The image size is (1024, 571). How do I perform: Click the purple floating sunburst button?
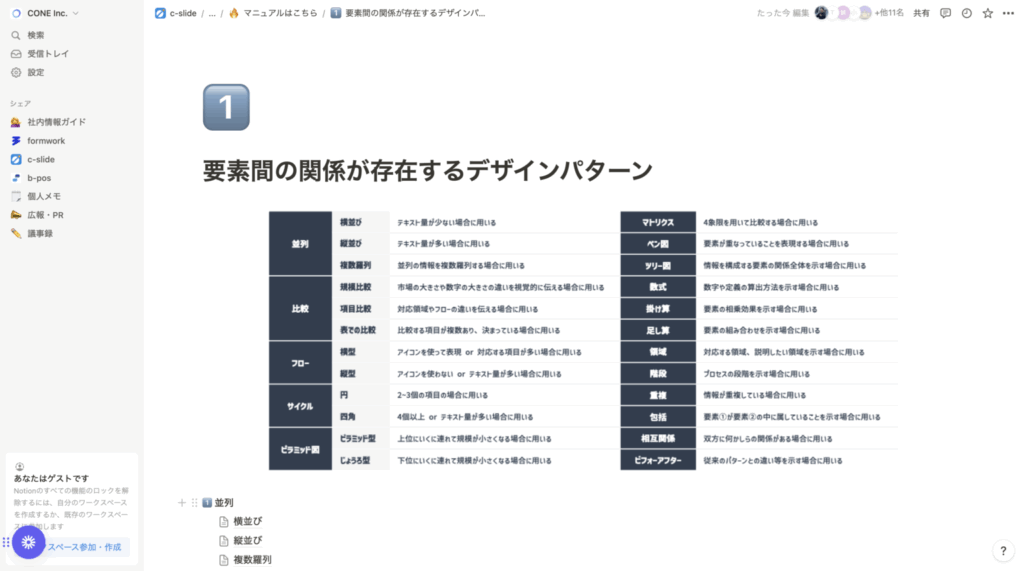[28, 542]
